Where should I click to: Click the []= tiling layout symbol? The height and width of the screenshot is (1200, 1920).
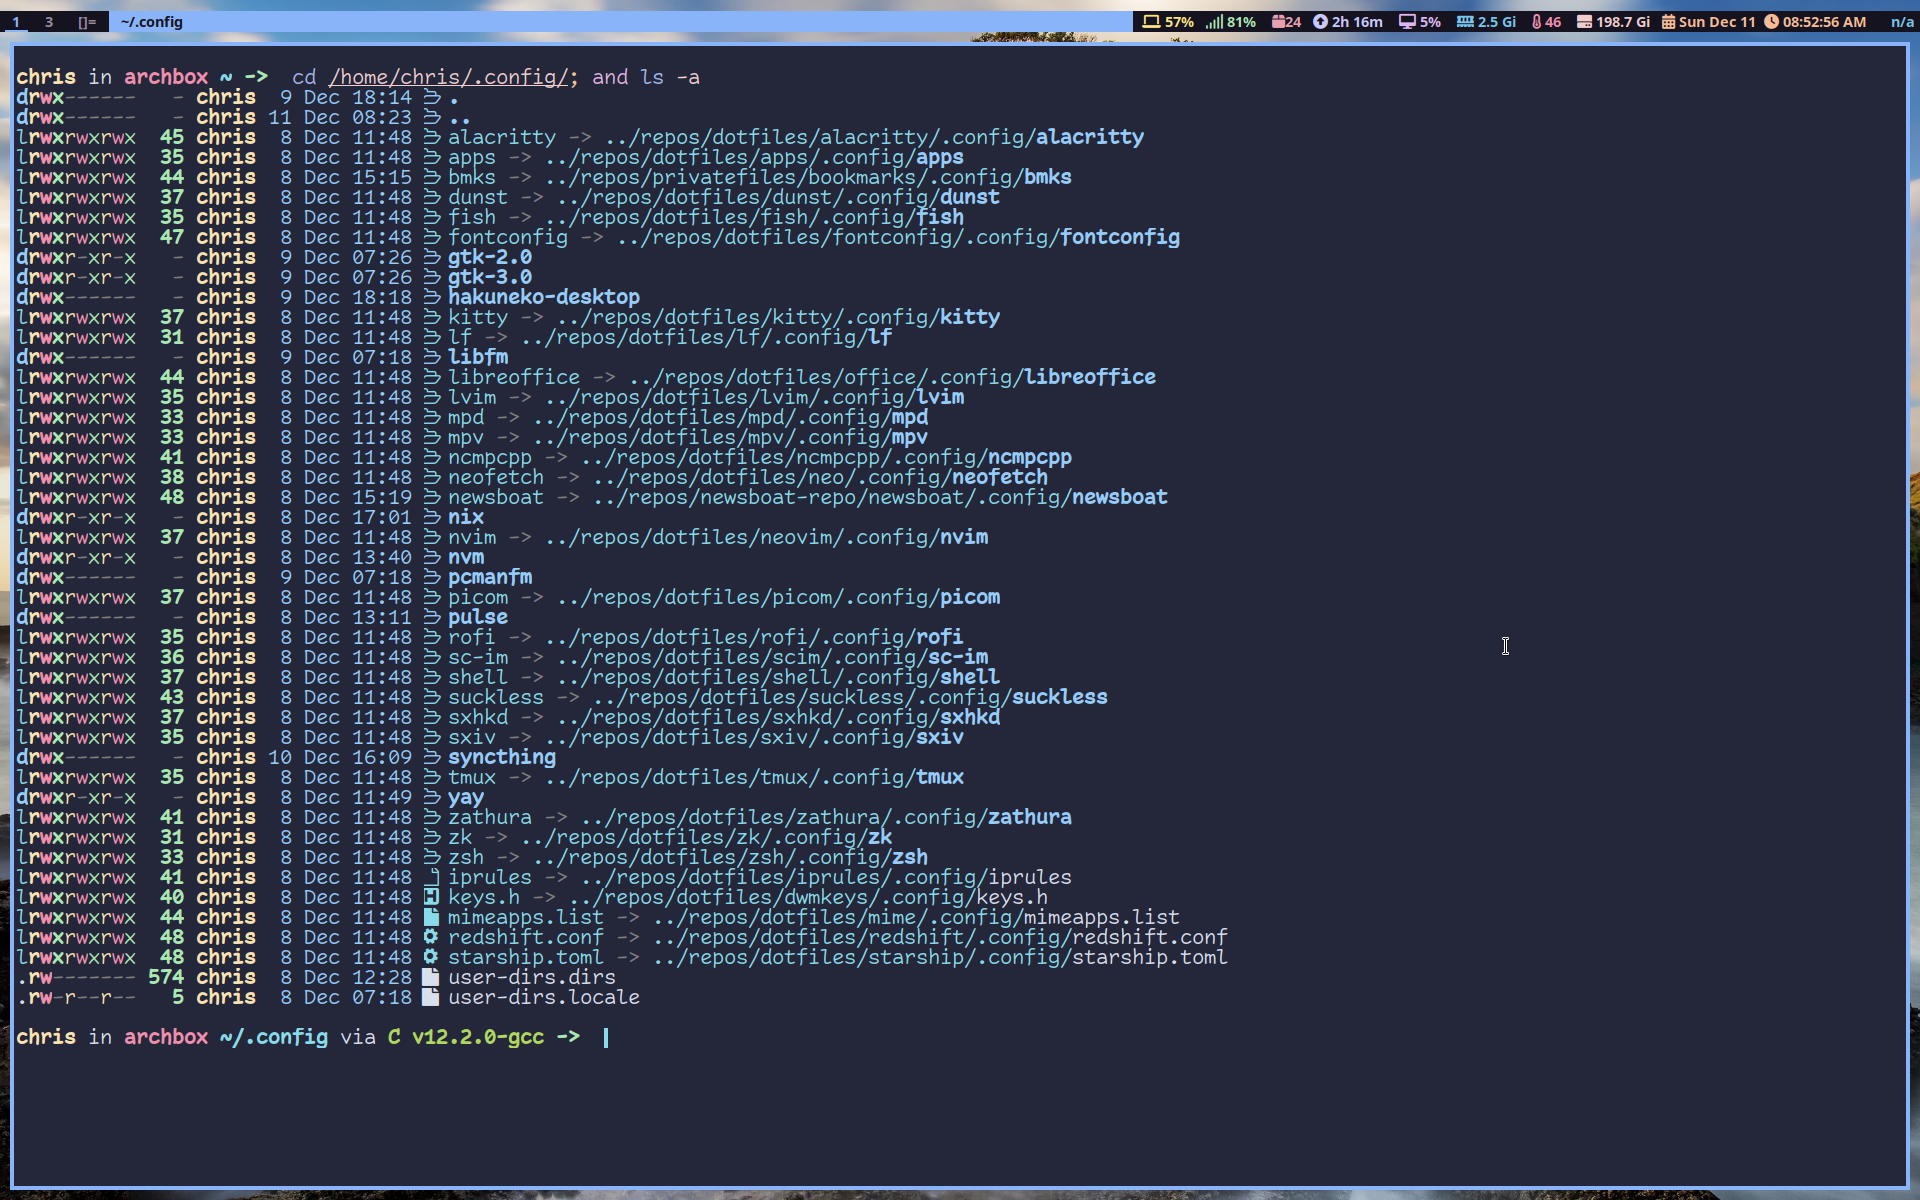pyautogui.click(x=87, y=22)
